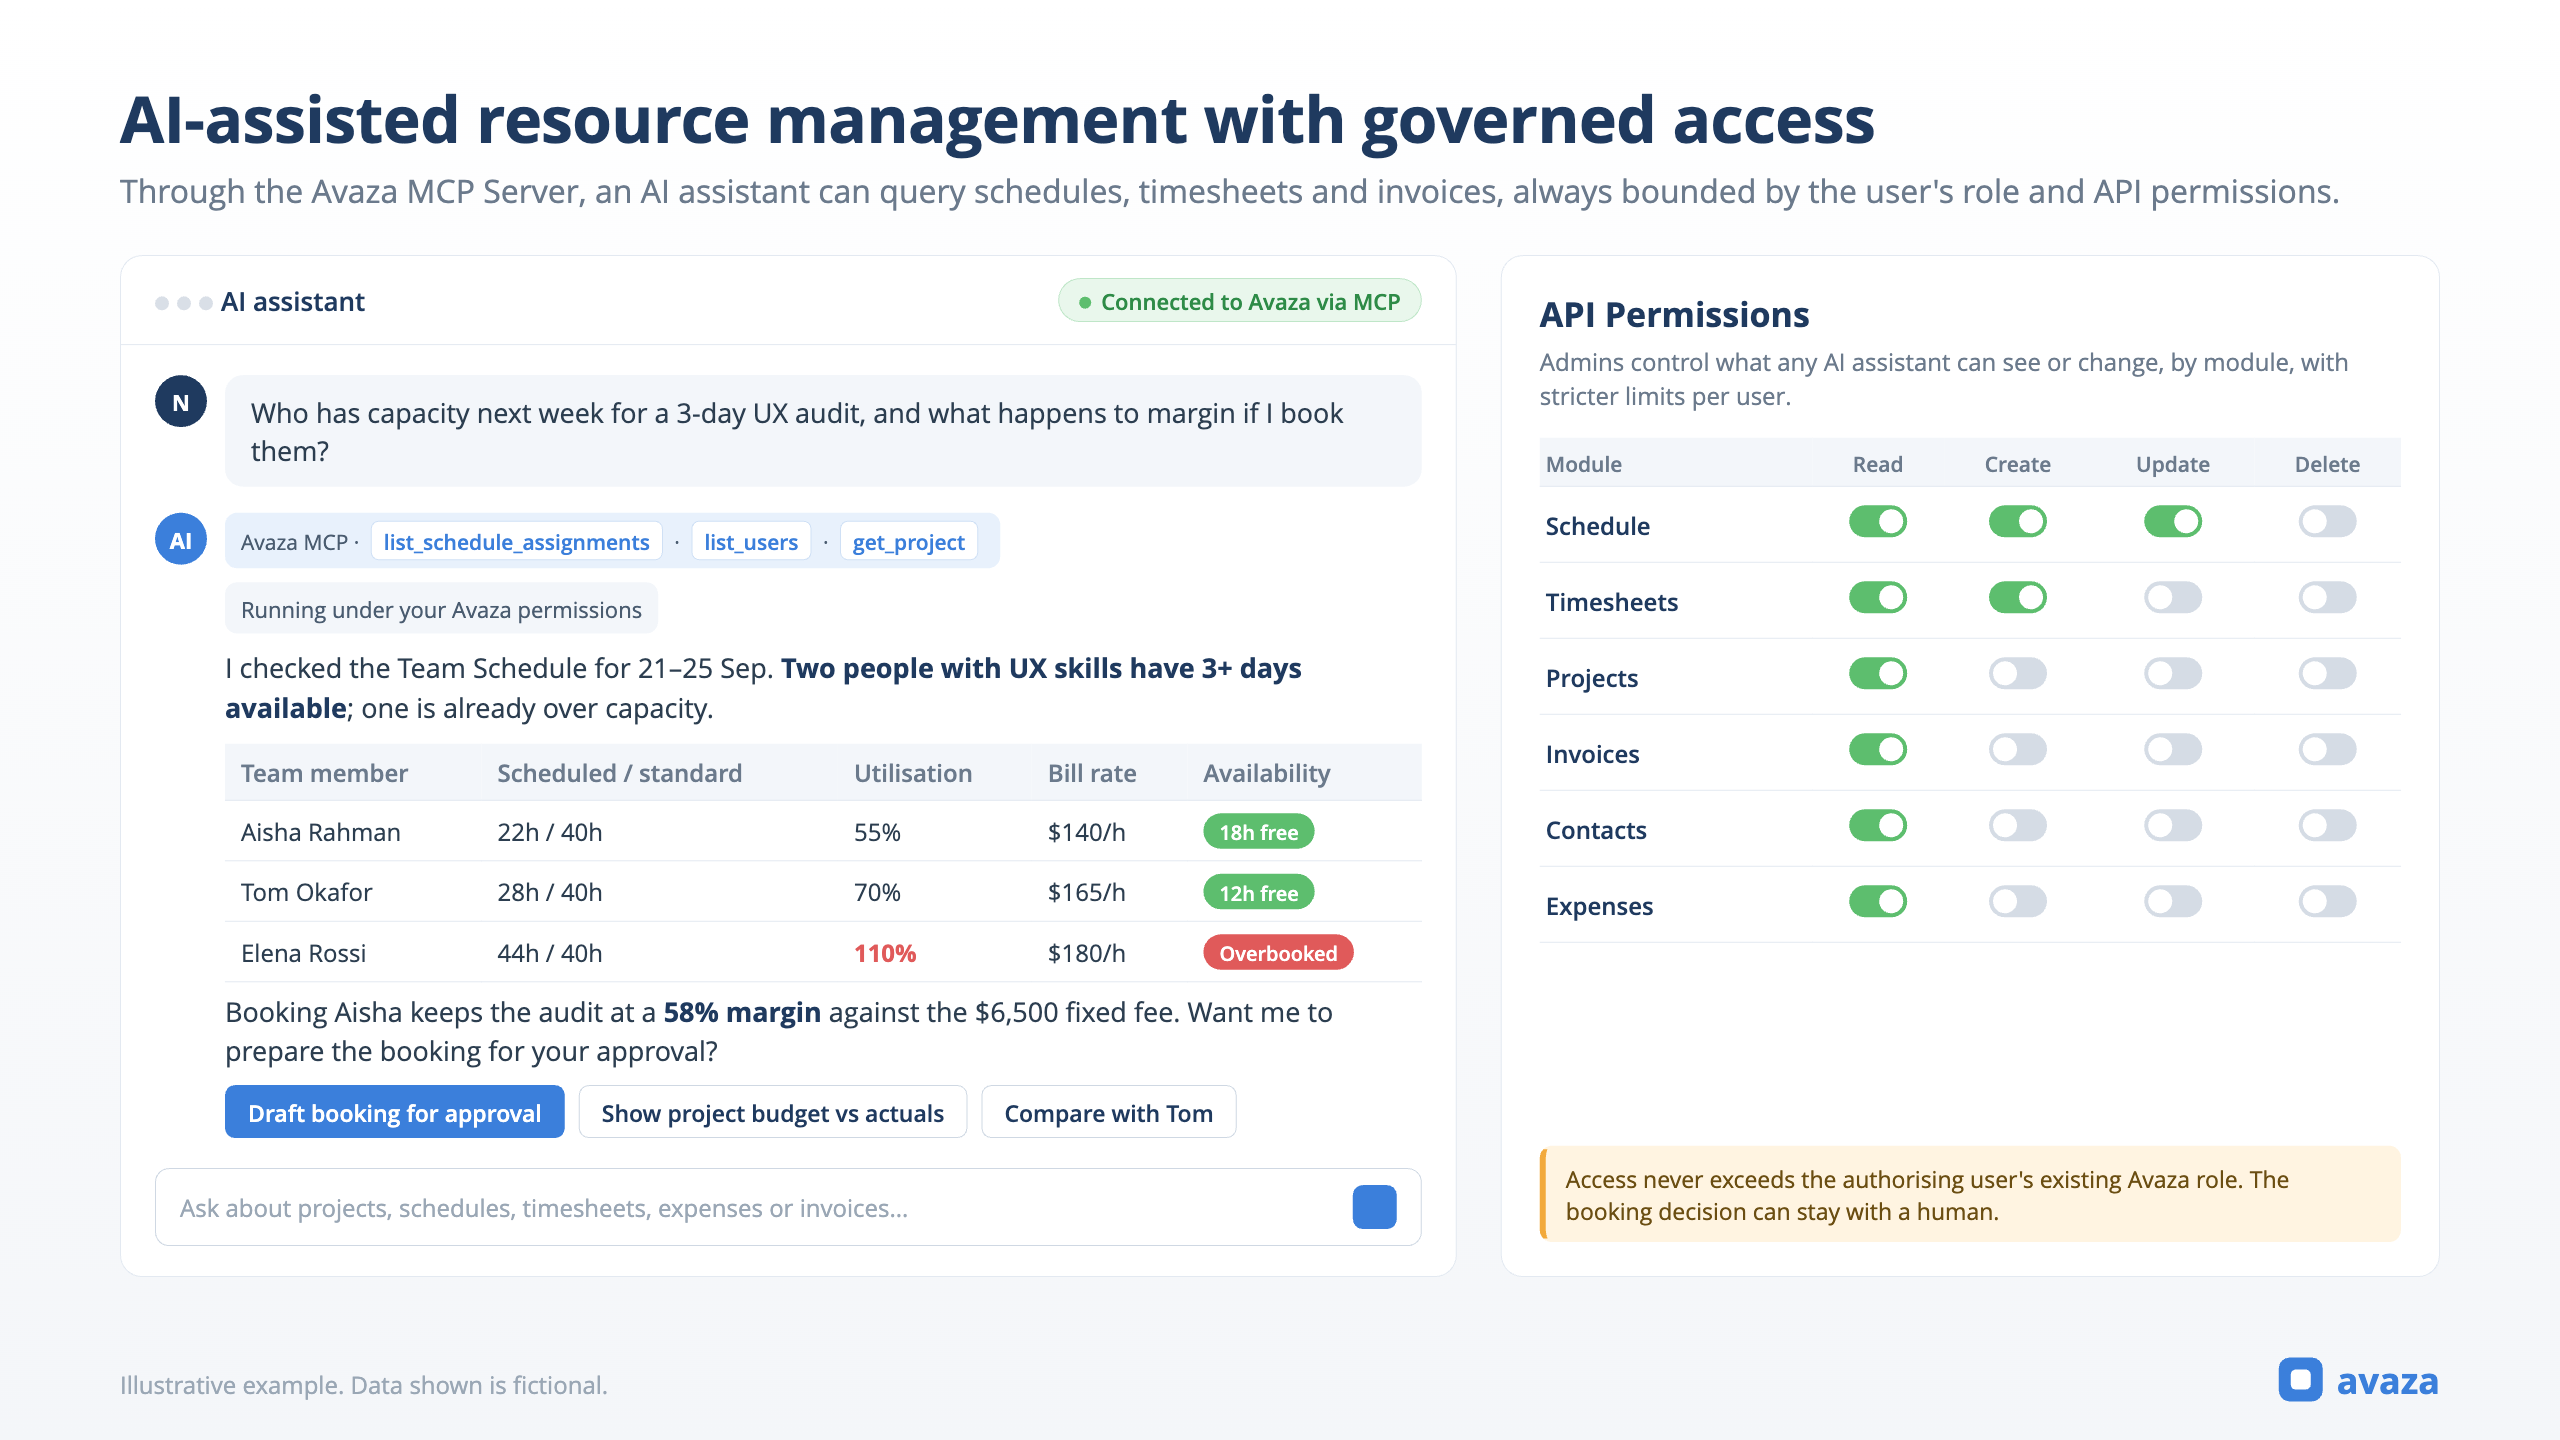Click the Update permissions column header
This screenshot has width=2560, height=1440.
(x=2172, y=464)
